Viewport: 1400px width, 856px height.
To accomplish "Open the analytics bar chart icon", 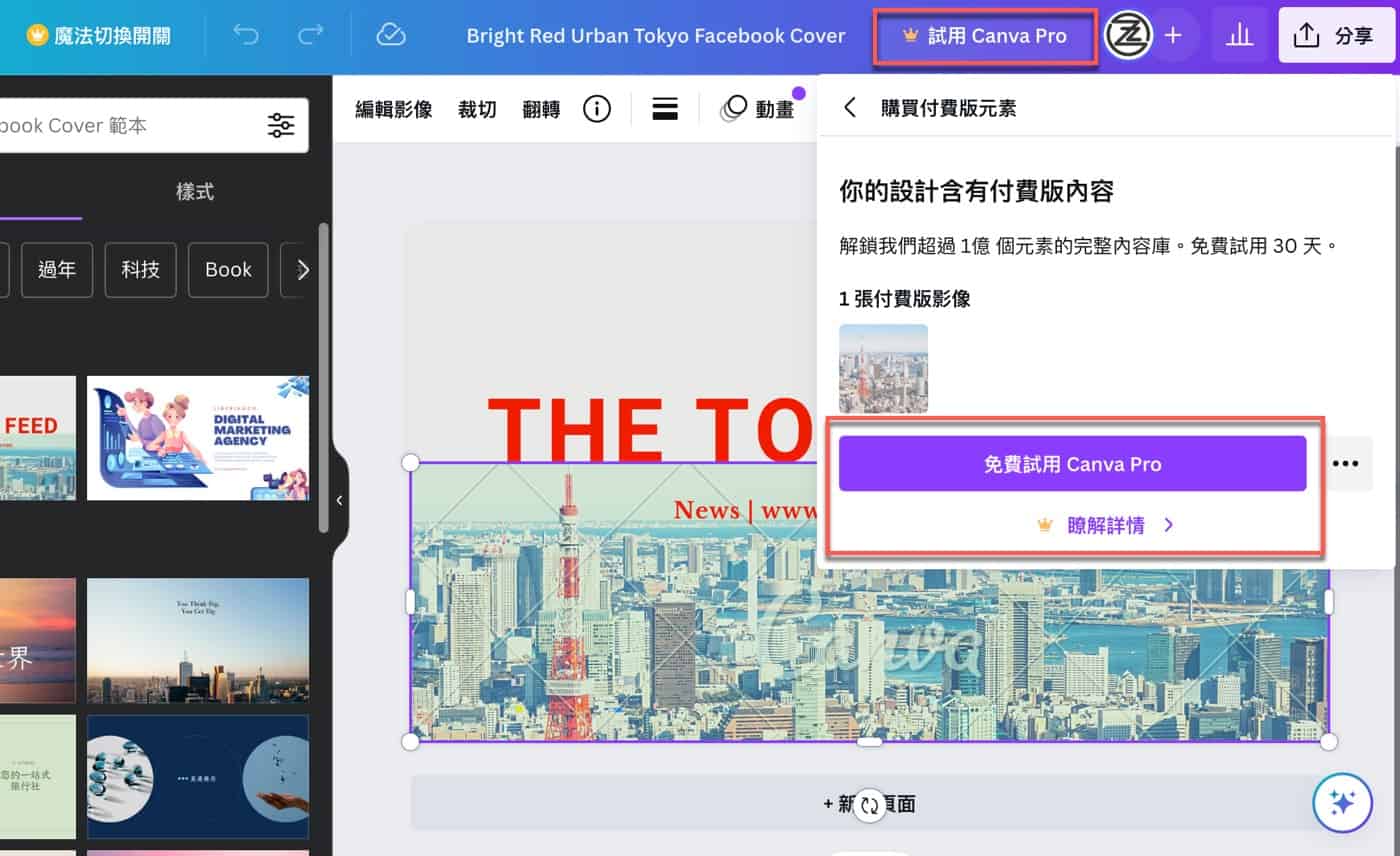I will [1240, 36].
